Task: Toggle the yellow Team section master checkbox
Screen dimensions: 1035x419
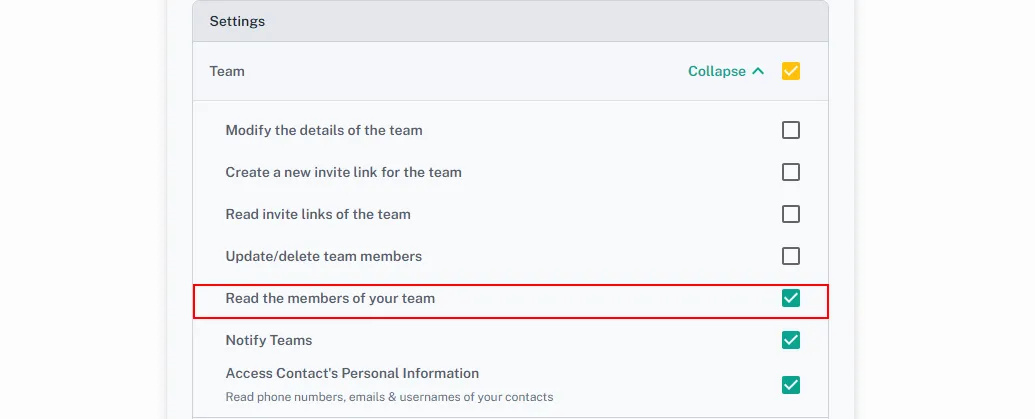Action: 791,71
